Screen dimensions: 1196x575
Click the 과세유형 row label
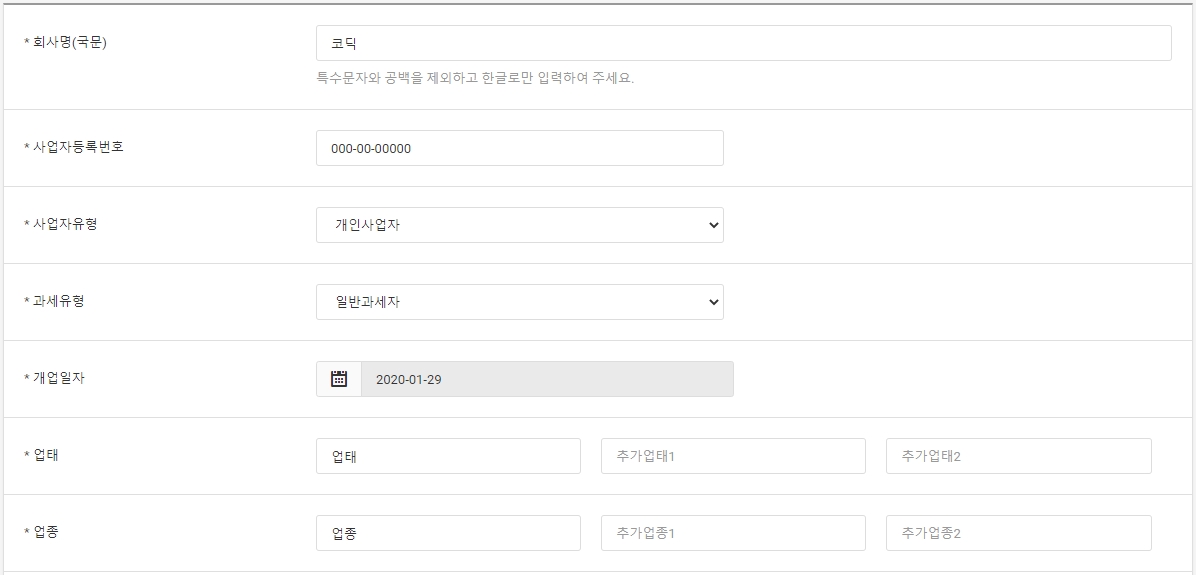tap(54, 300)
